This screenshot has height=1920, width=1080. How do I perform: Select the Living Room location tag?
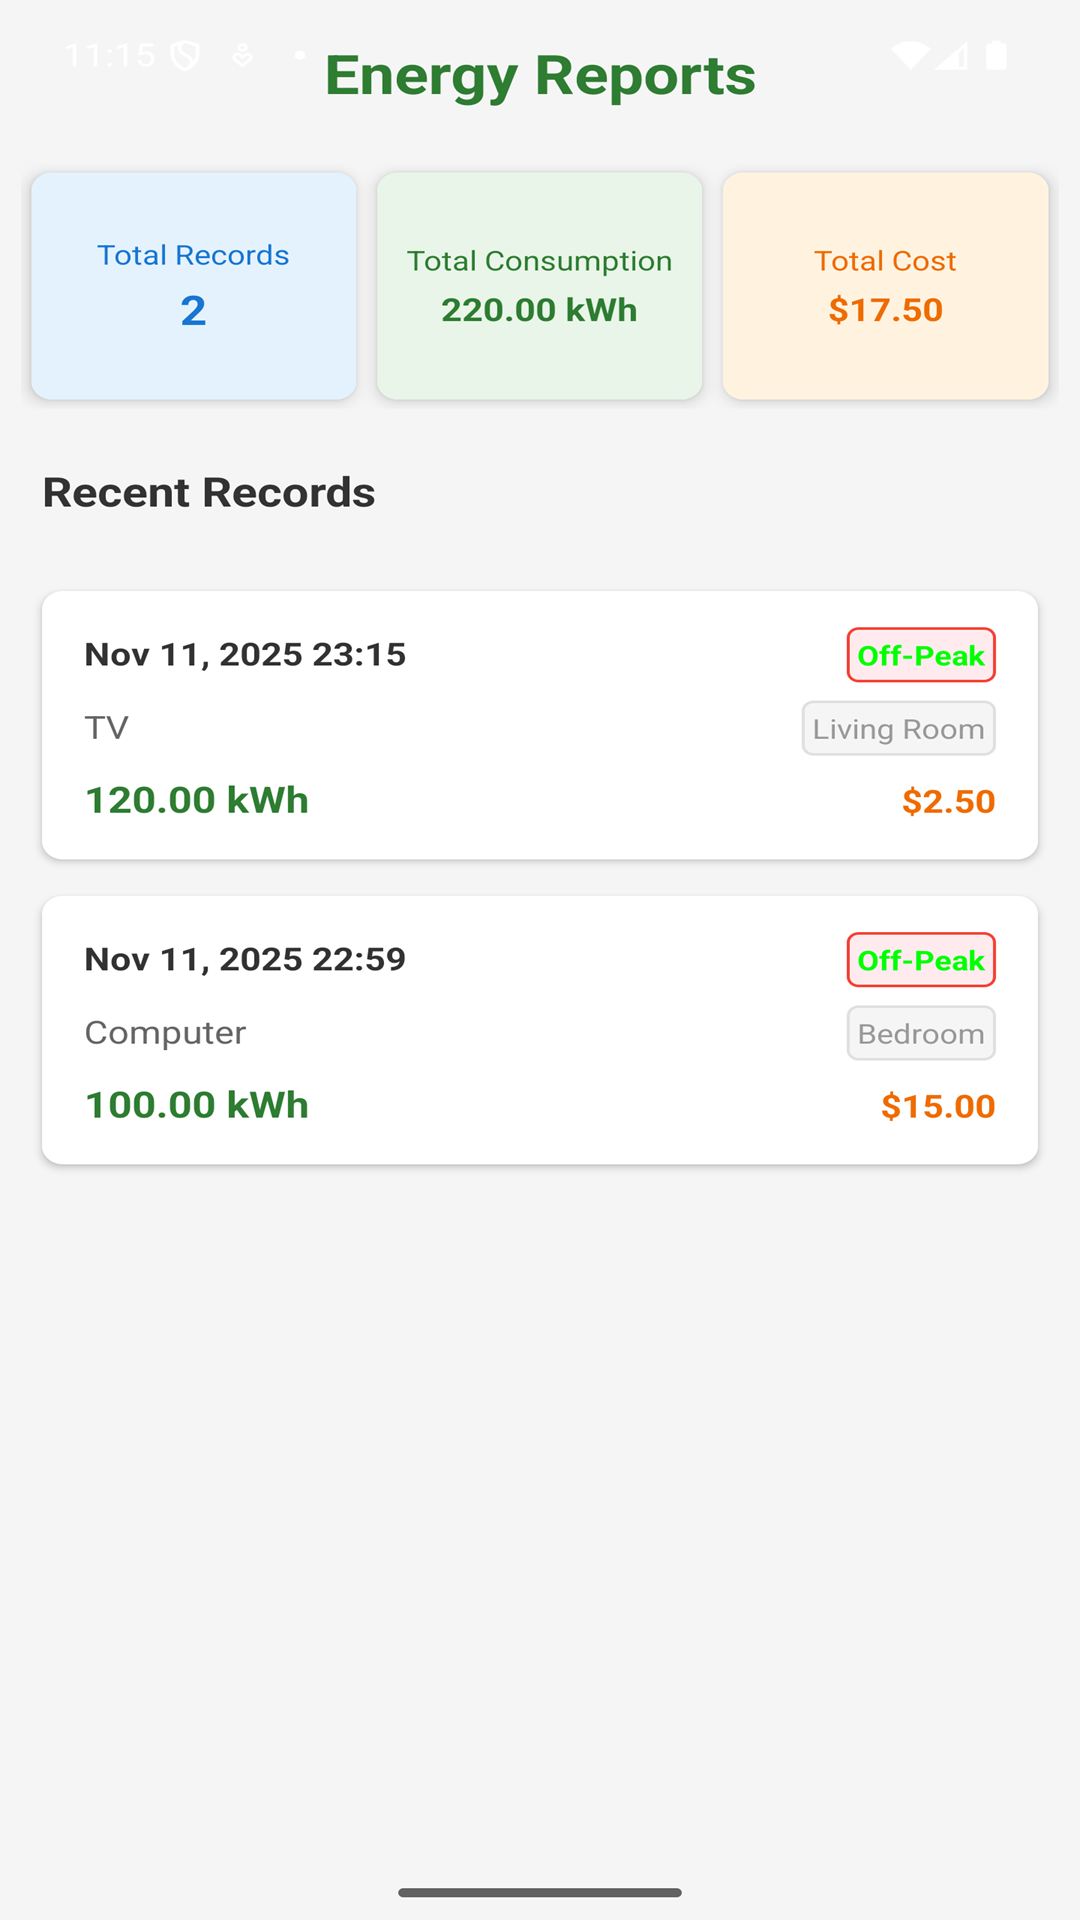coord(898,729)
